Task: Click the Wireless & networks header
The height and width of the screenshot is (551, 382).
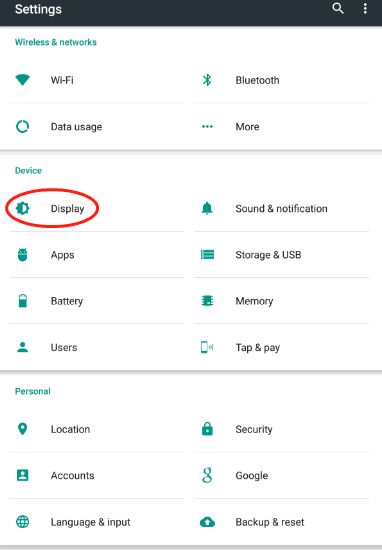Action: coord(56,42)
